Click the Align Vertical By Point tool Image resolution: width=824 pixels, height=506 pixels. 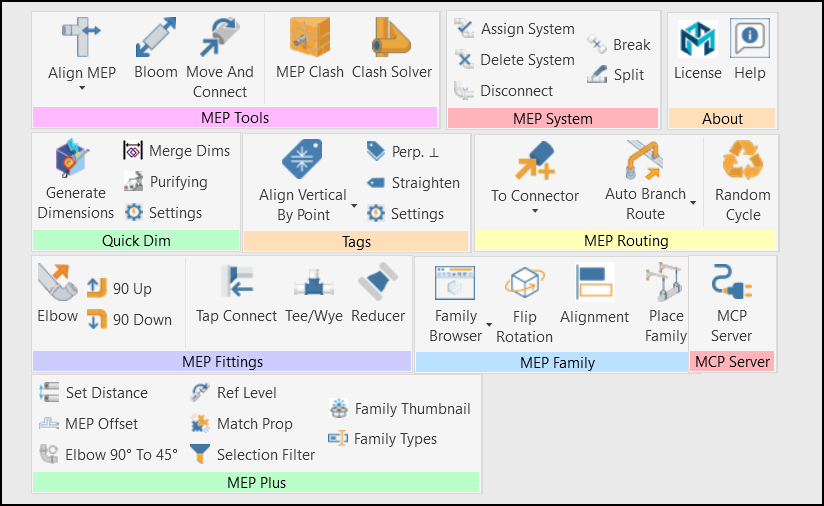[x=302, y=181]
